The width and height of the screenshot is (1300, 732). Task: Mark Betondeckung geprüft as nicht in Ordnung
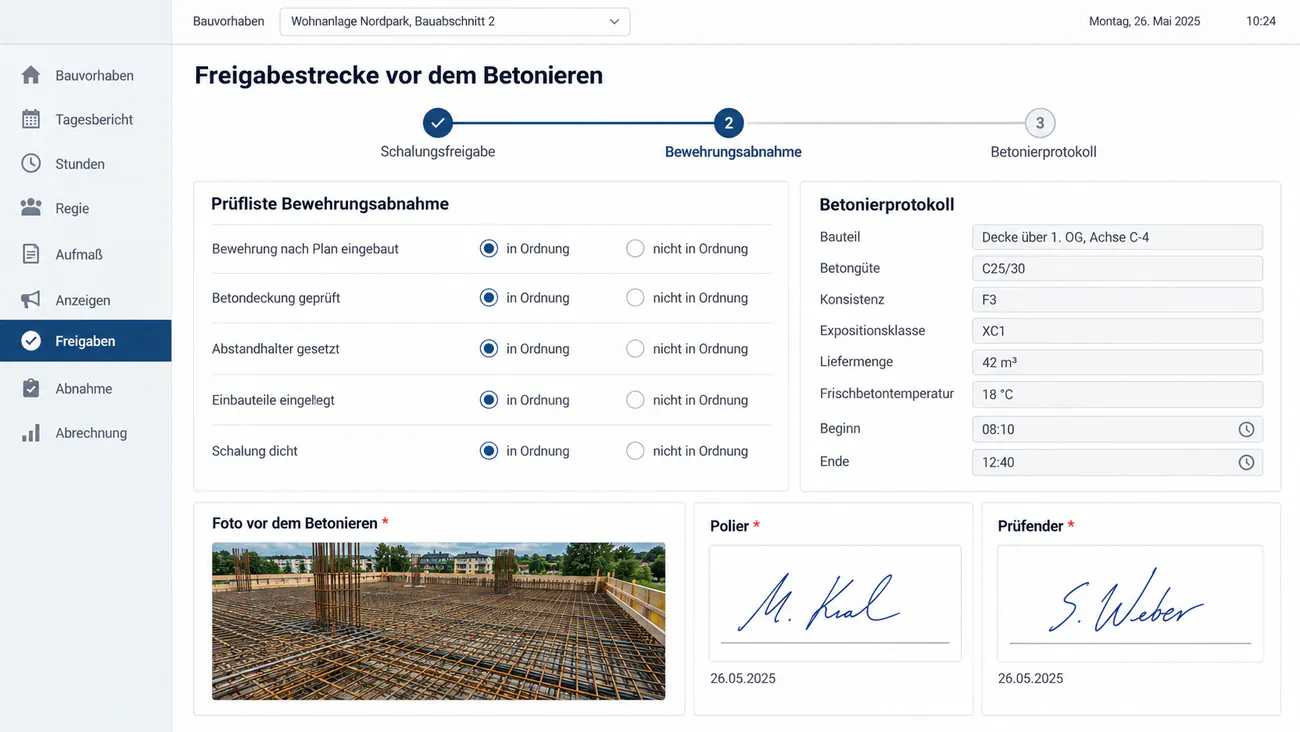(x=635, y=297)
